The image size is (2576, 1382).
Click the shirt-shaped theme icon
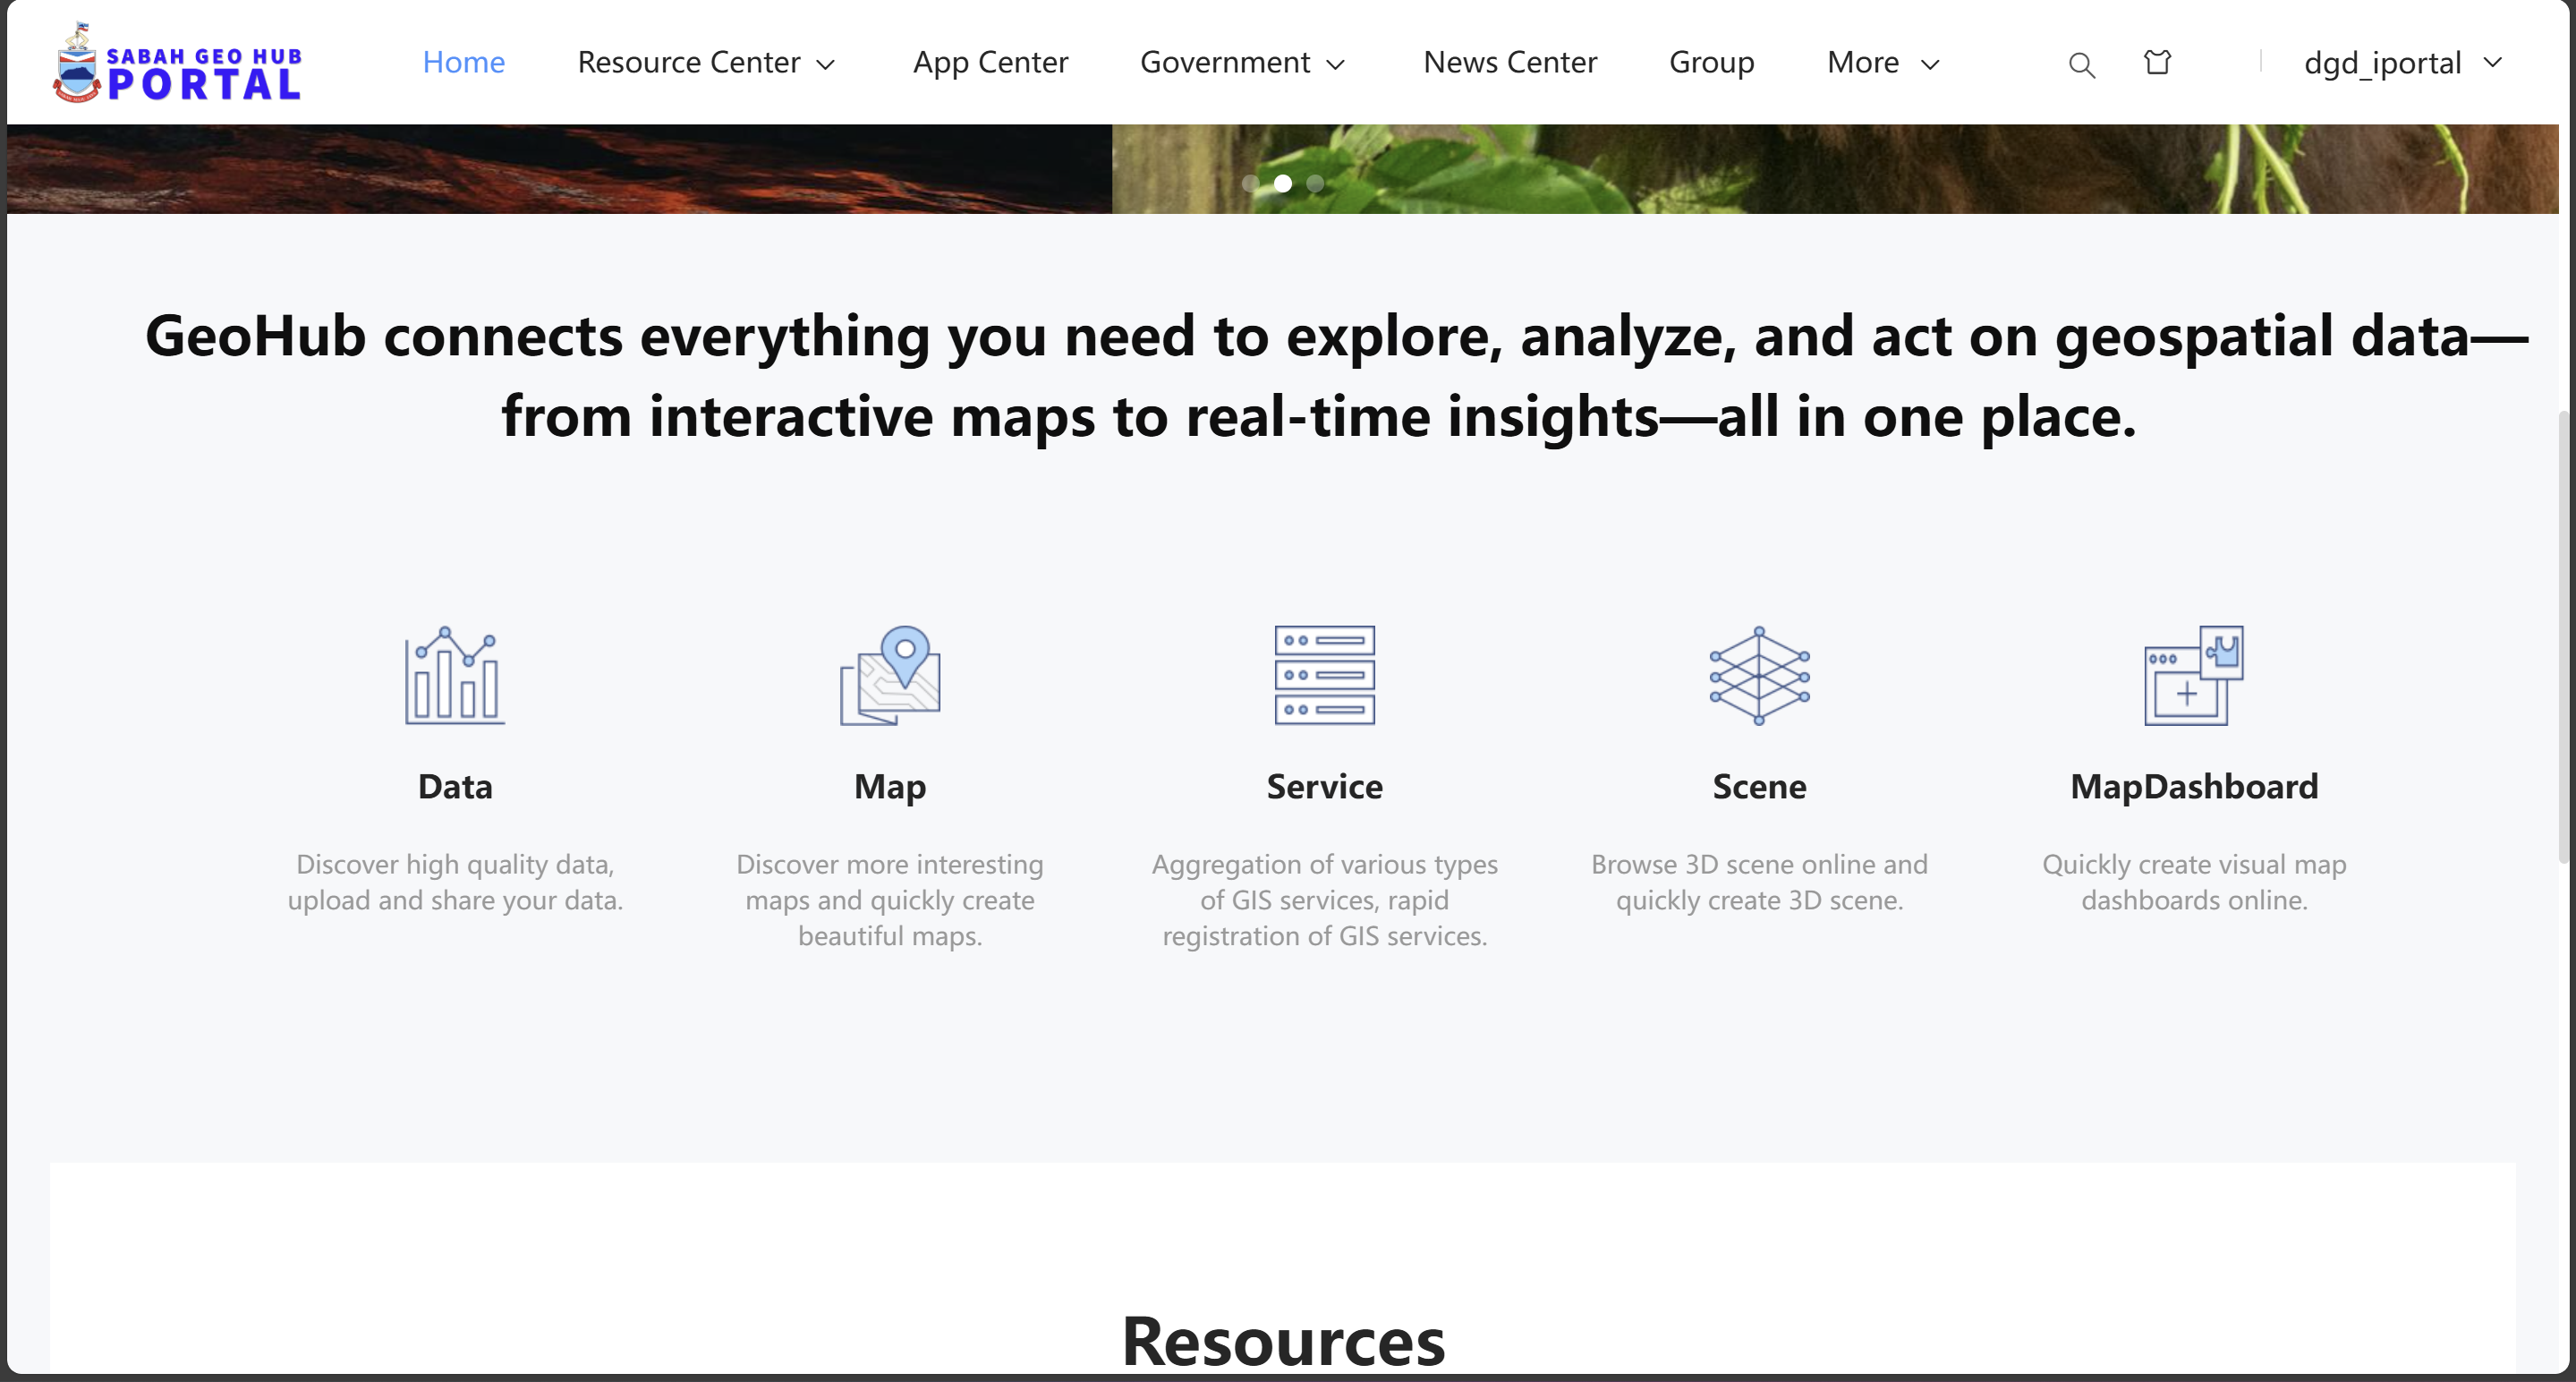click(x=2157, y=62)
